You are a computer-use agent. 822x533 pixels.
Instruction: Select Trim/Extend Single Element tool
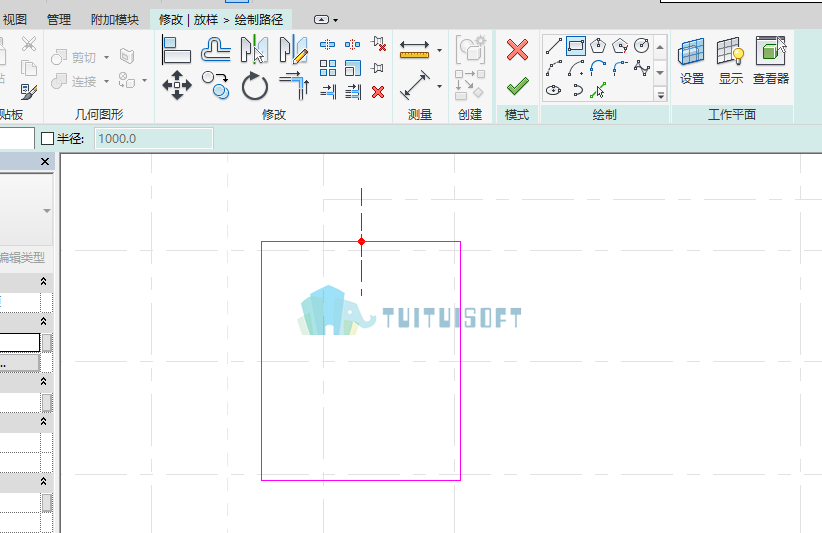click(328, 92)
